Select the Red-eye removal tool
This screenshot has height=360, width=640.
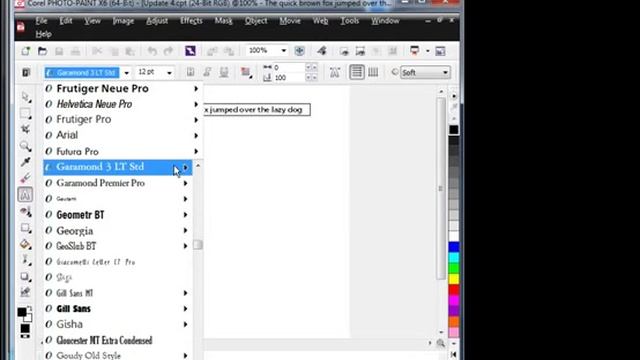(26, 211)
